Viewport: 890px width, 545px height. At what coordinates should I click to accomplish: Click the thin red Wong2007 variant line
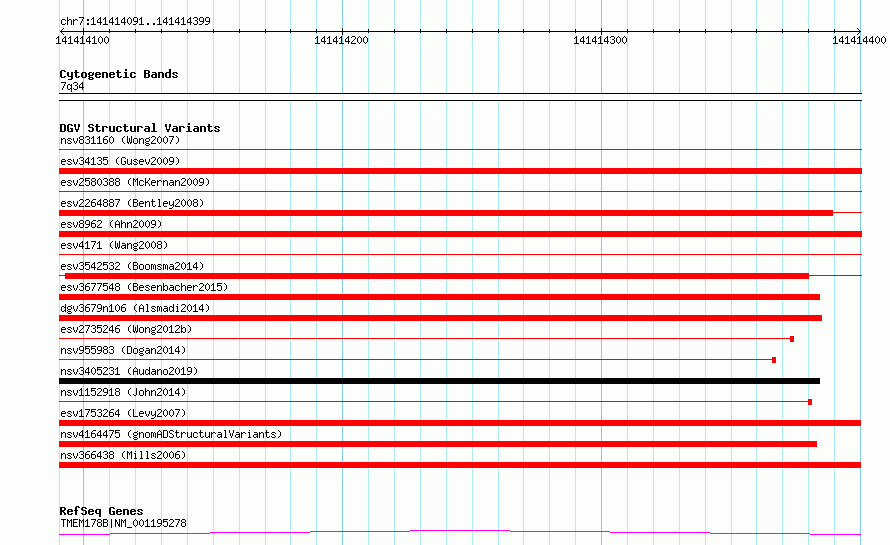[460, 149]
